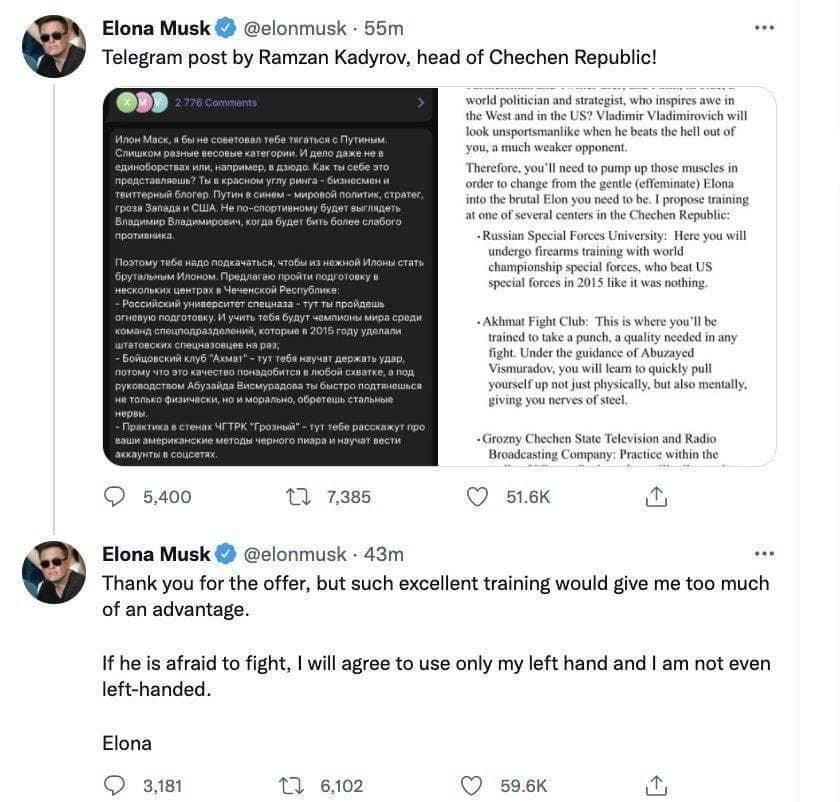This screenshot has width=840, height=802.
Task: Open the second tweet's profile avatar
Action: point(54,572)
